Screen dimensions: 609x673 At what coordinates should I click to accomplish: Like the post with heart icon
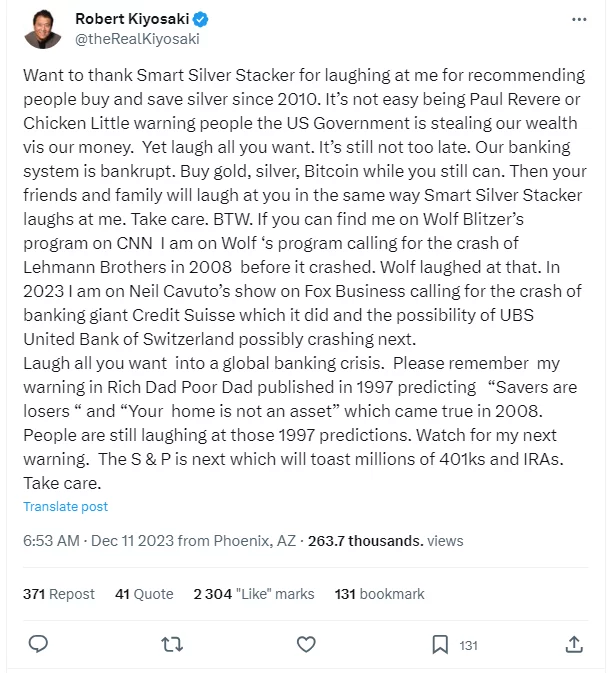tap(307, 644)
